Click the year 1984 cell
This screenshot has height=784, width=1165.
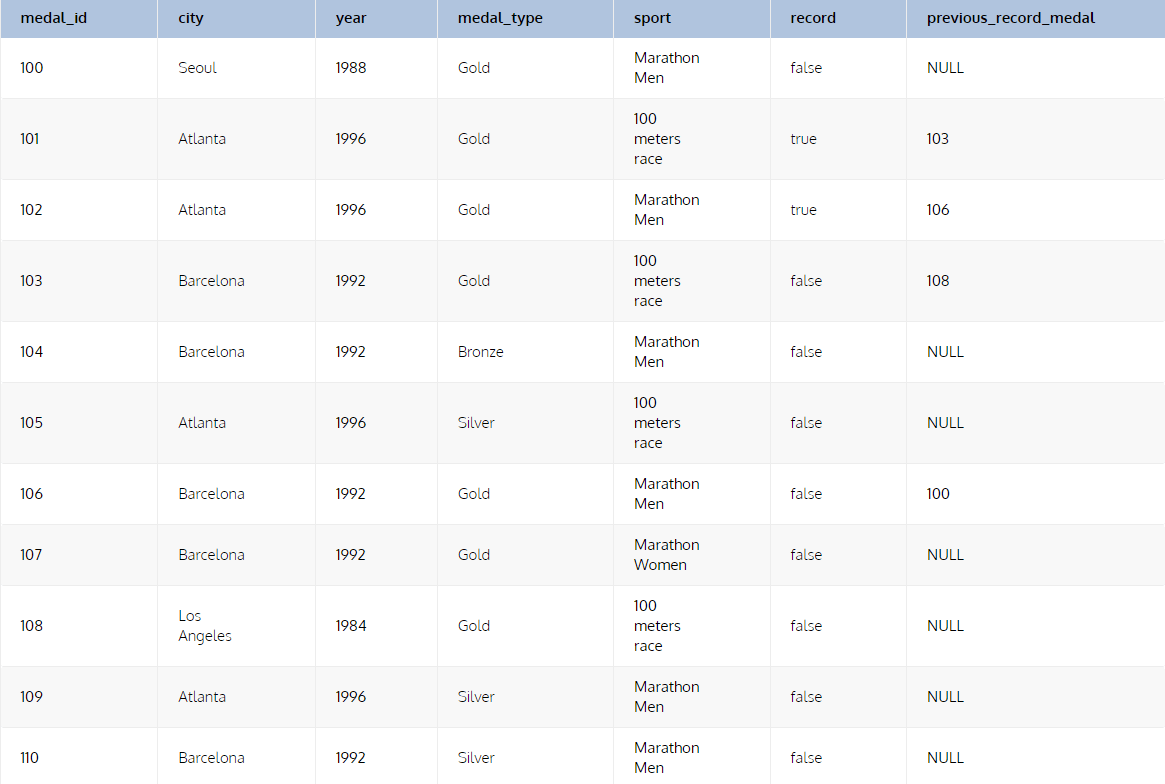[x=351, y=626]
